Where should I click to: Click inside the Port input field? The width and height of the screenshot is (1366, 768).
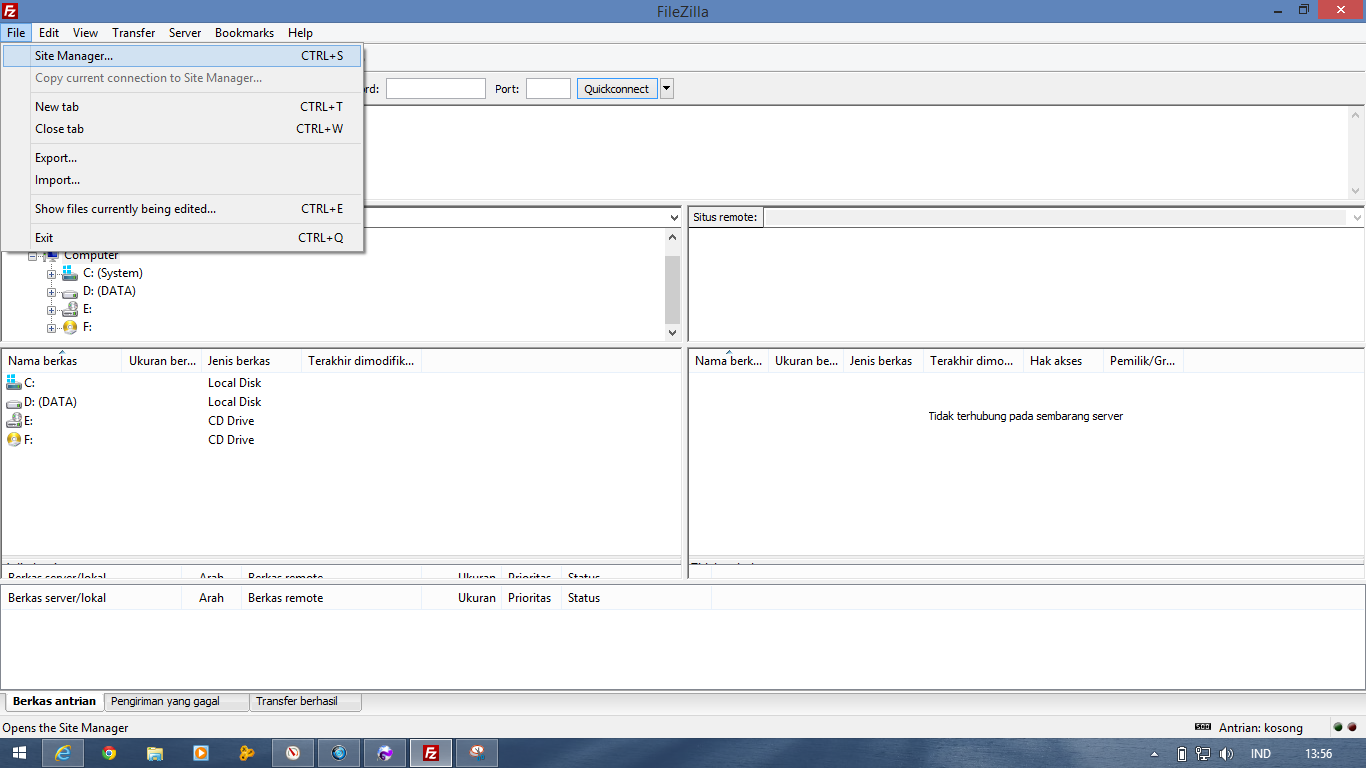pos(548,88)
